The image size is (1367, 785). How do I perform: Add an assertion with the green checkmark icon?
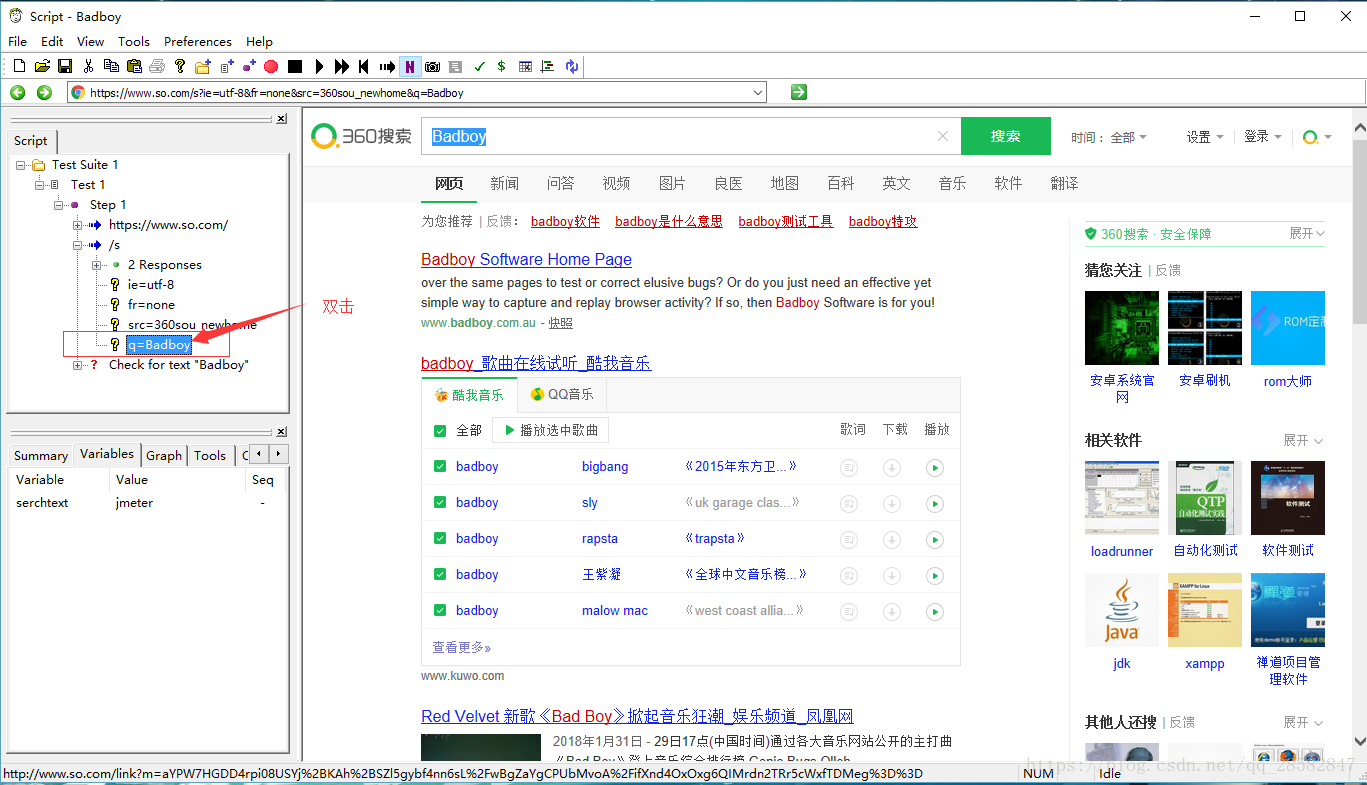click(479, 66)
